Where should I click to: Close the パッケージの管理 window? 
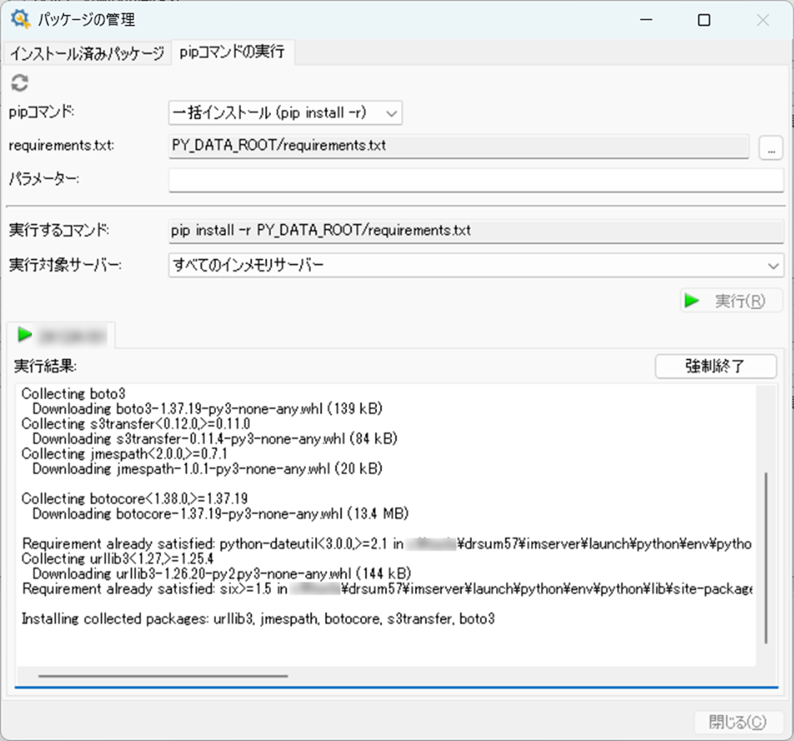pos(762,20)
